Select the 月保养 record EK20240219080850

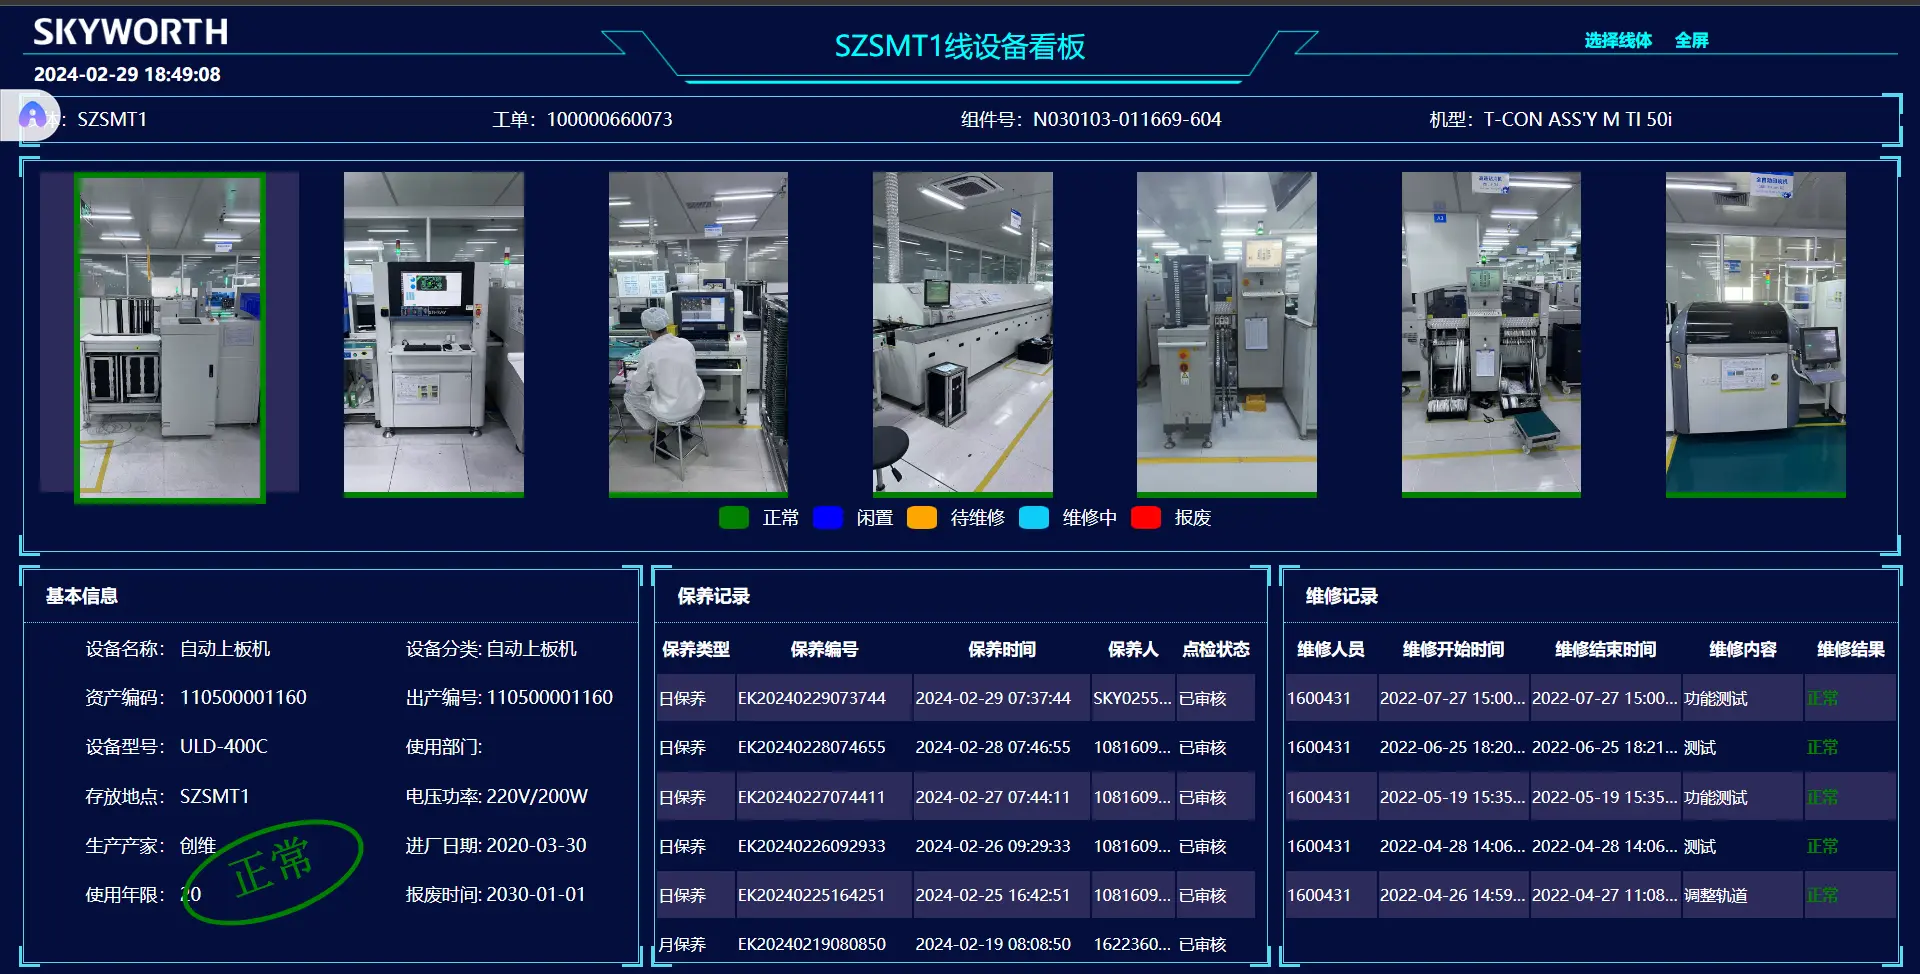(x=811, y=944)
